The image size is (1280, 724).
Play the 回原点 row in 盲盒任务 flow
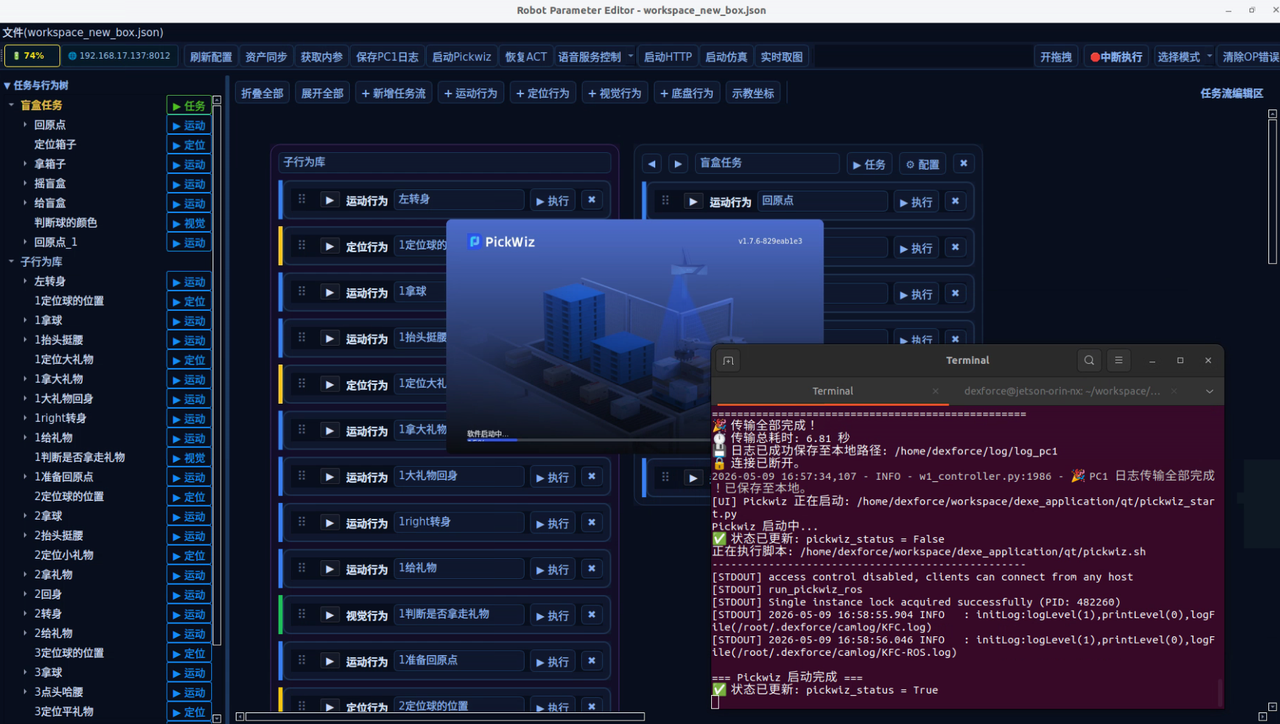point(693,202)
